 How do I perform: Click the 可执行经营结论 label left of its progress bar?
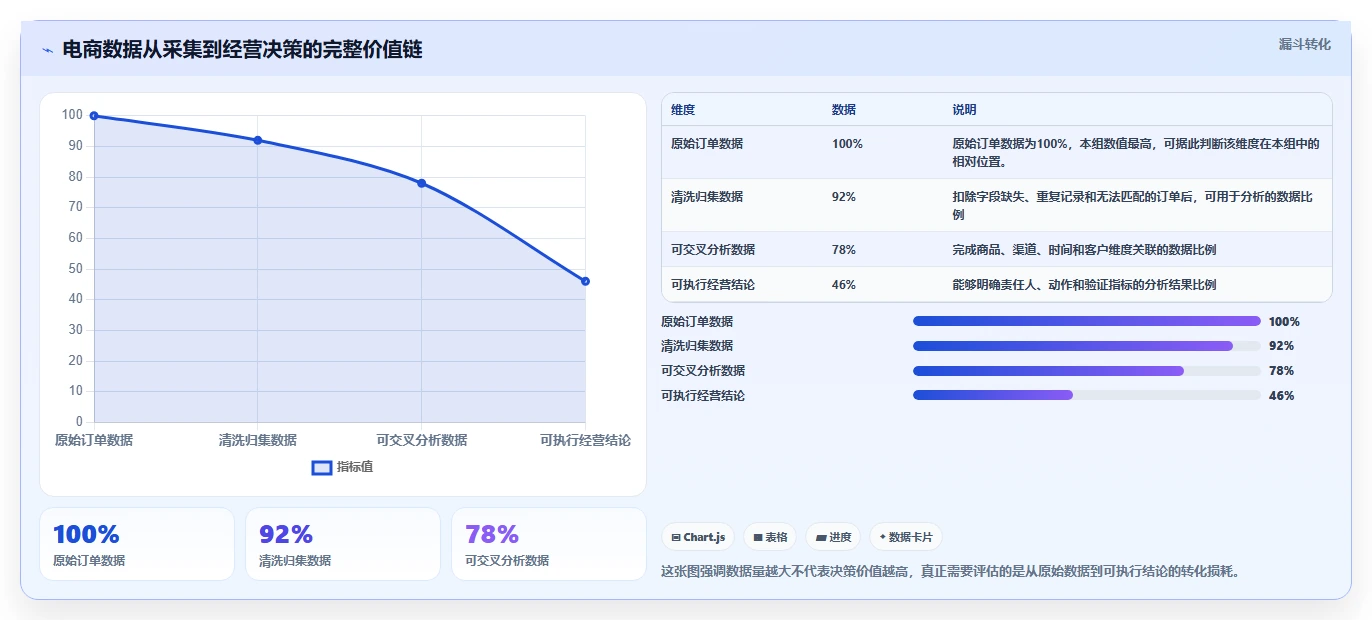pos(703,396)
